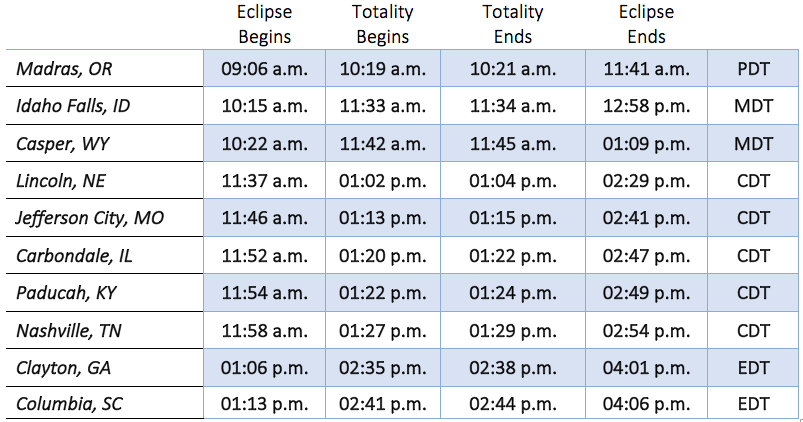This screenshot has width=803, height=422.
Task: Select the PDT time zone cell
Action: (x=753, y=68)
